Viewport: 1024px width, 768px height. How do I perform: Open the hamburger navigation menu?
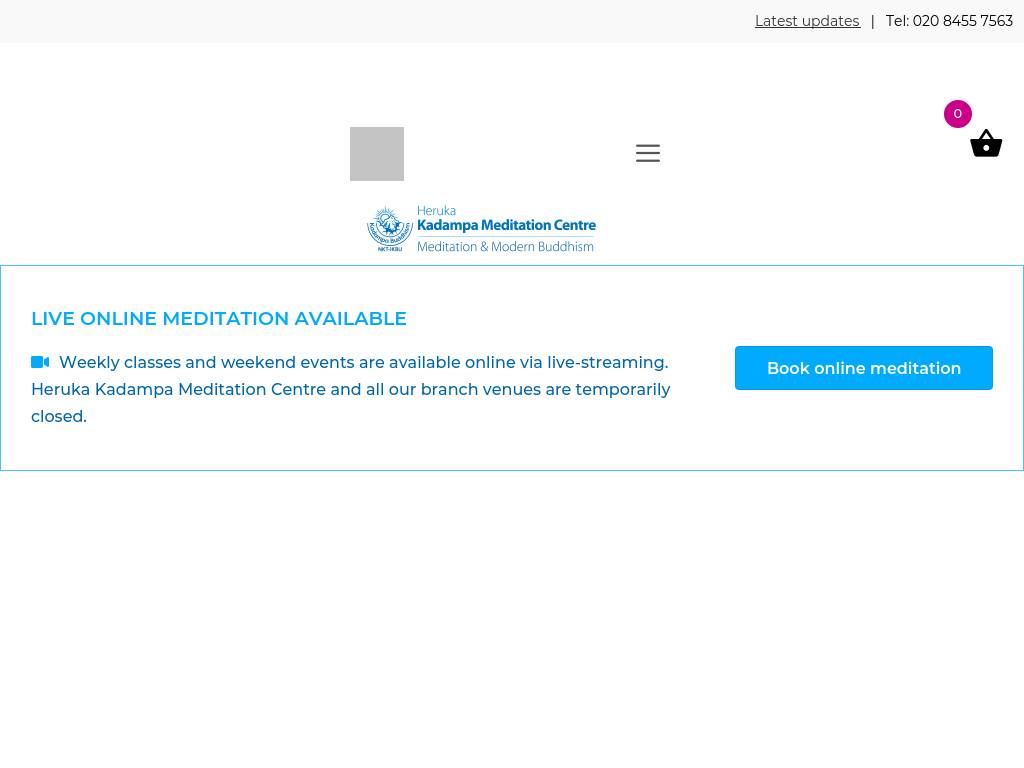coord(648,153)
